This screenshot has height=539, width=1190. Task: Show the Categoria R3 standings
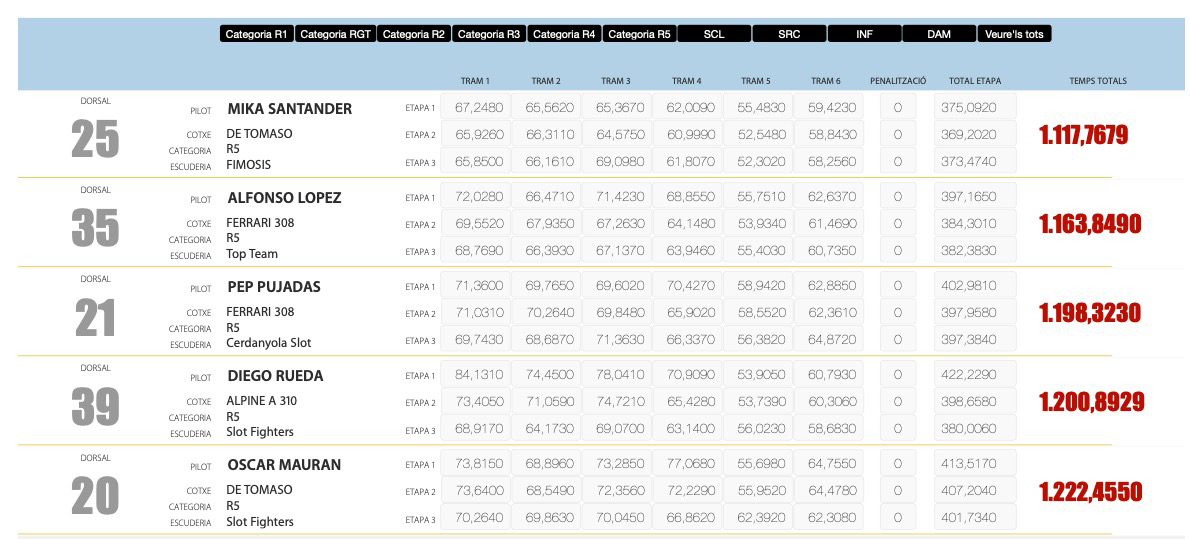[488, 34]
